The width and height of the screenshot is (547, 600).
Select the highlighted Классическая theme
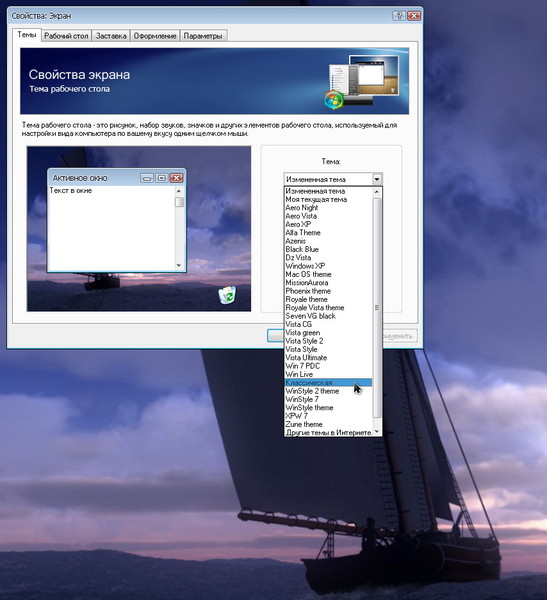(x=328, y=383)
